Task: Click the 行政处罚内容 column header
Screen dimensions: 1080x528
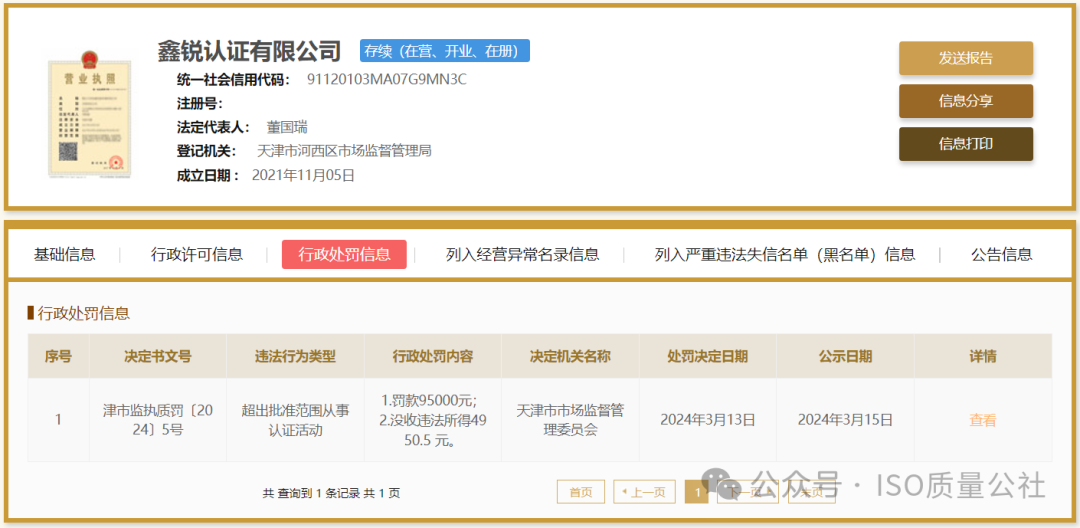Action: [433, 356]
